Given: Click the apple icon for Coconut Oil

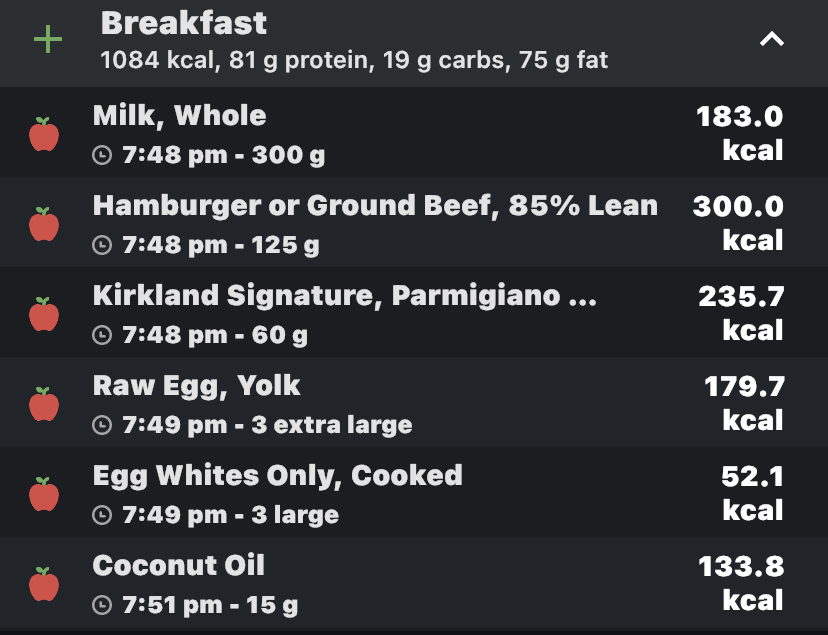Looking at the screenshot, I should 44,584.
